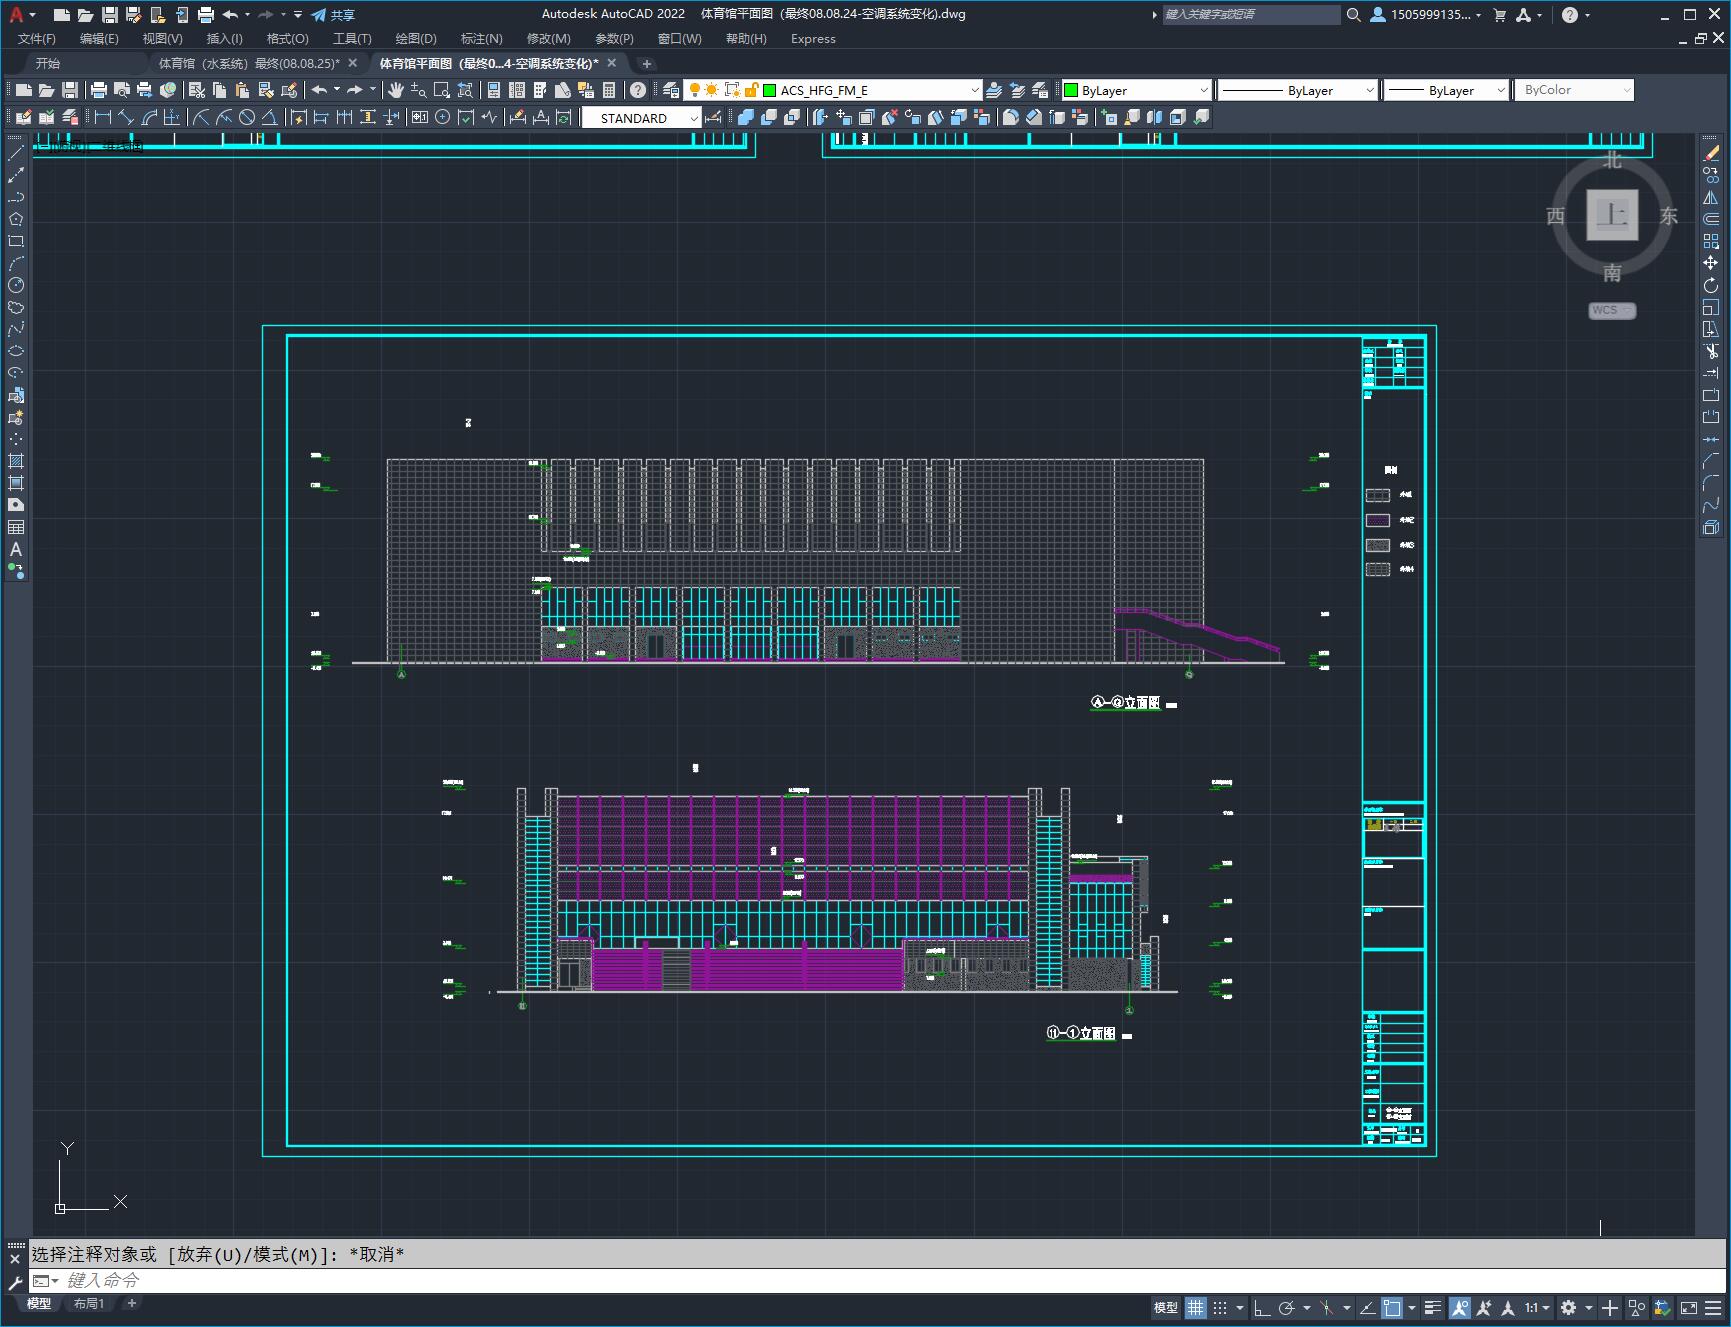
Task: Click the Linear dimension tool
Action: (x=102, y=118)
